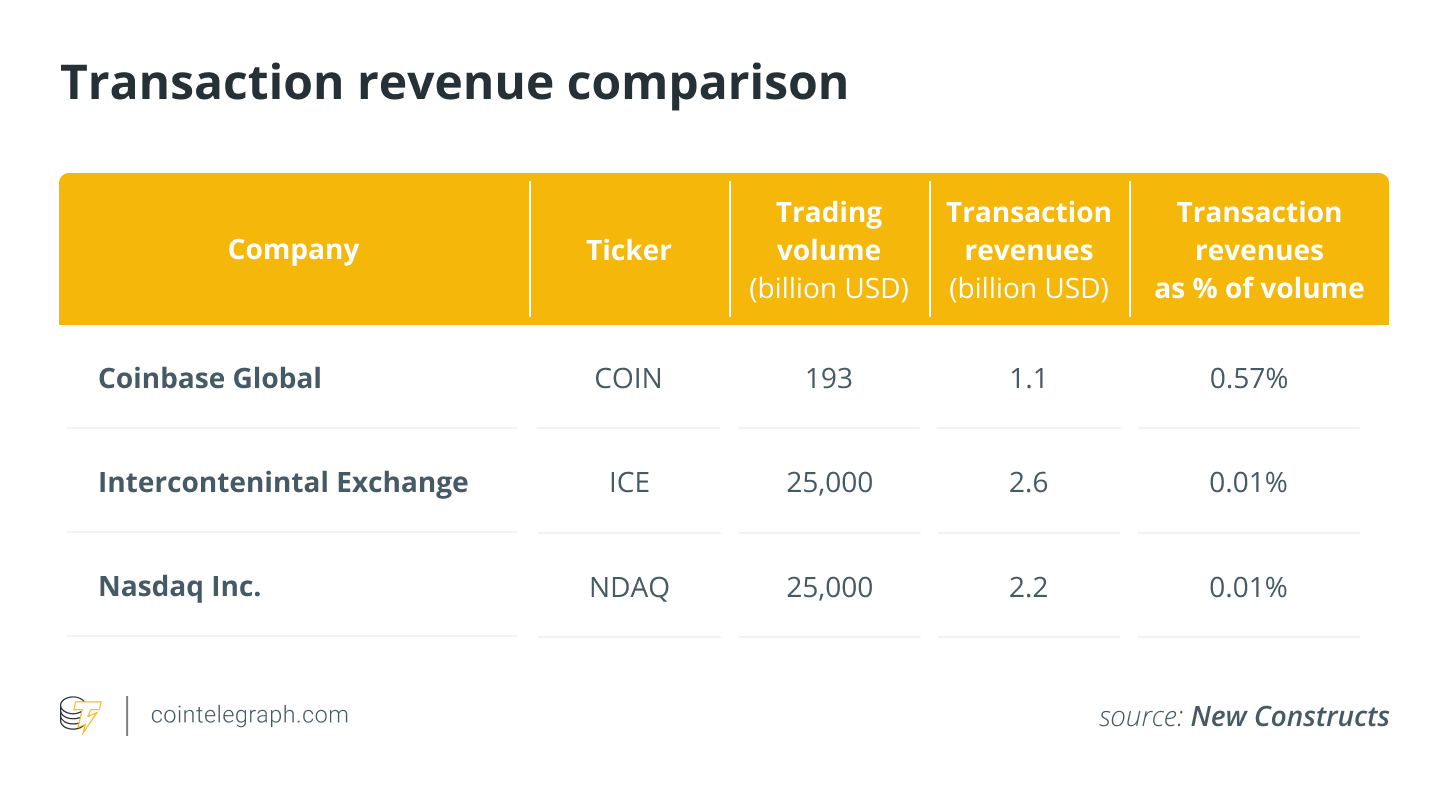The height and width of the screenshot is (796, 1450).
Task: Click the 1.1 Coinbase revenue value
Action: [1029, 379]
